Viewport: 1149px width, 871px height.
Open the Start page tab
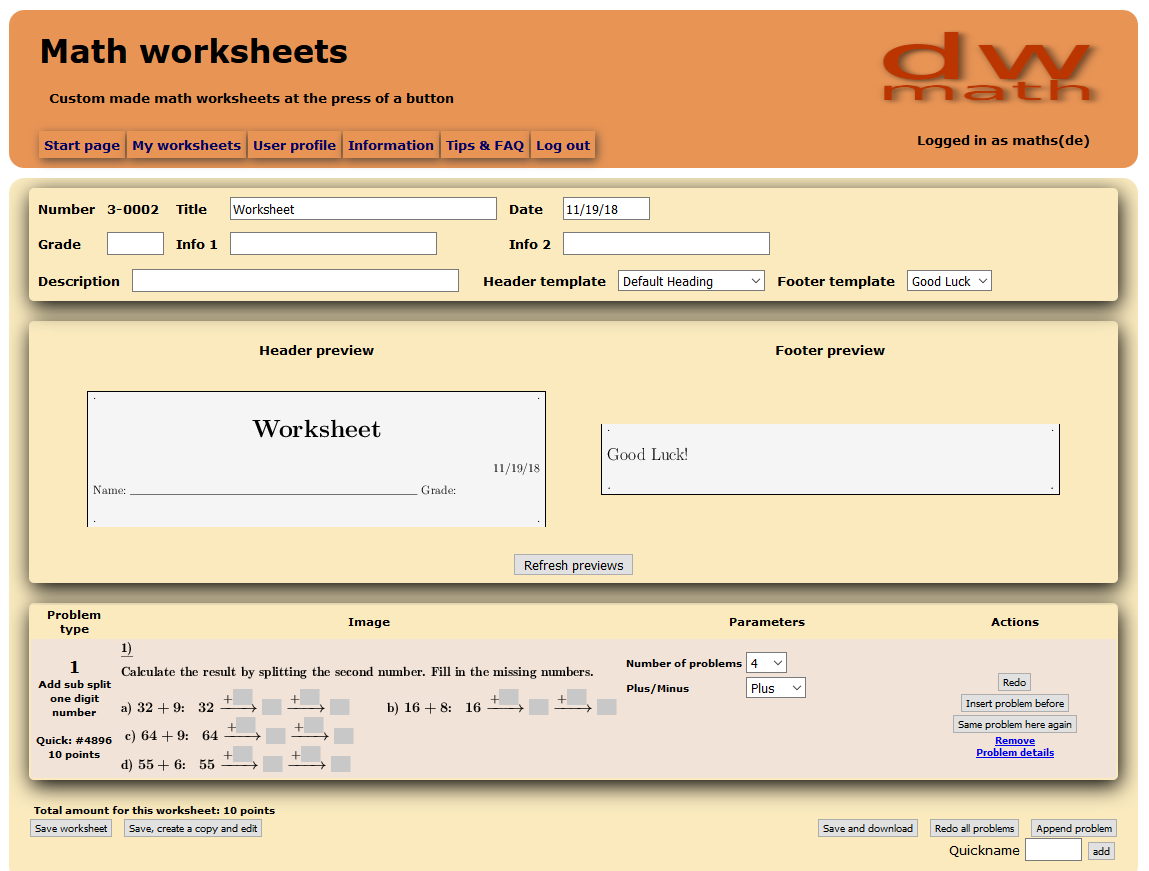(x=82, y=145)
